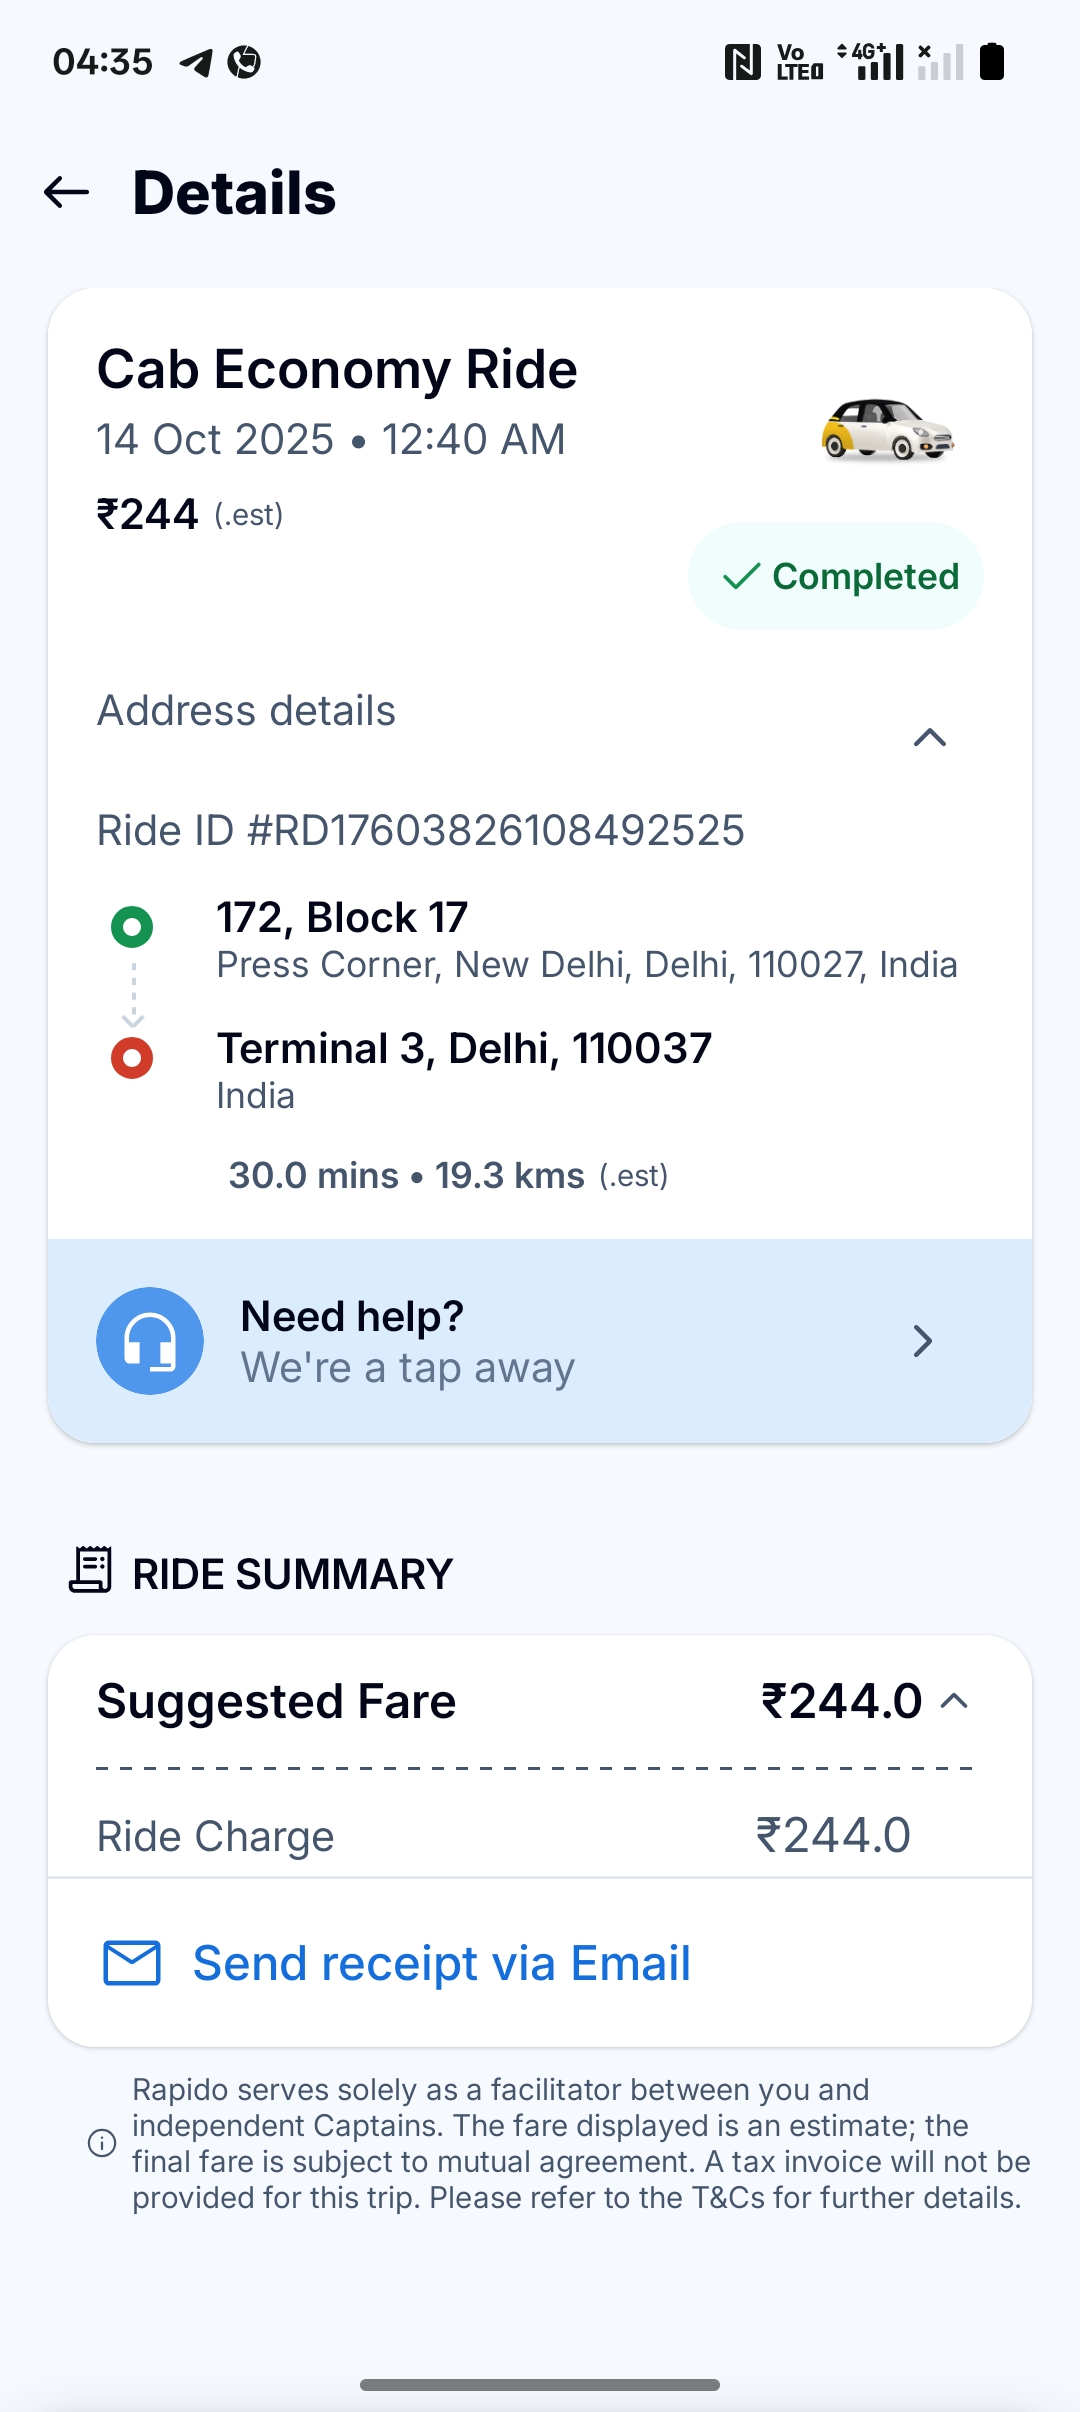Screen dimensions: 1080x2412
Task: Send receipt via Email
Action: click(x=441, y=1963)
